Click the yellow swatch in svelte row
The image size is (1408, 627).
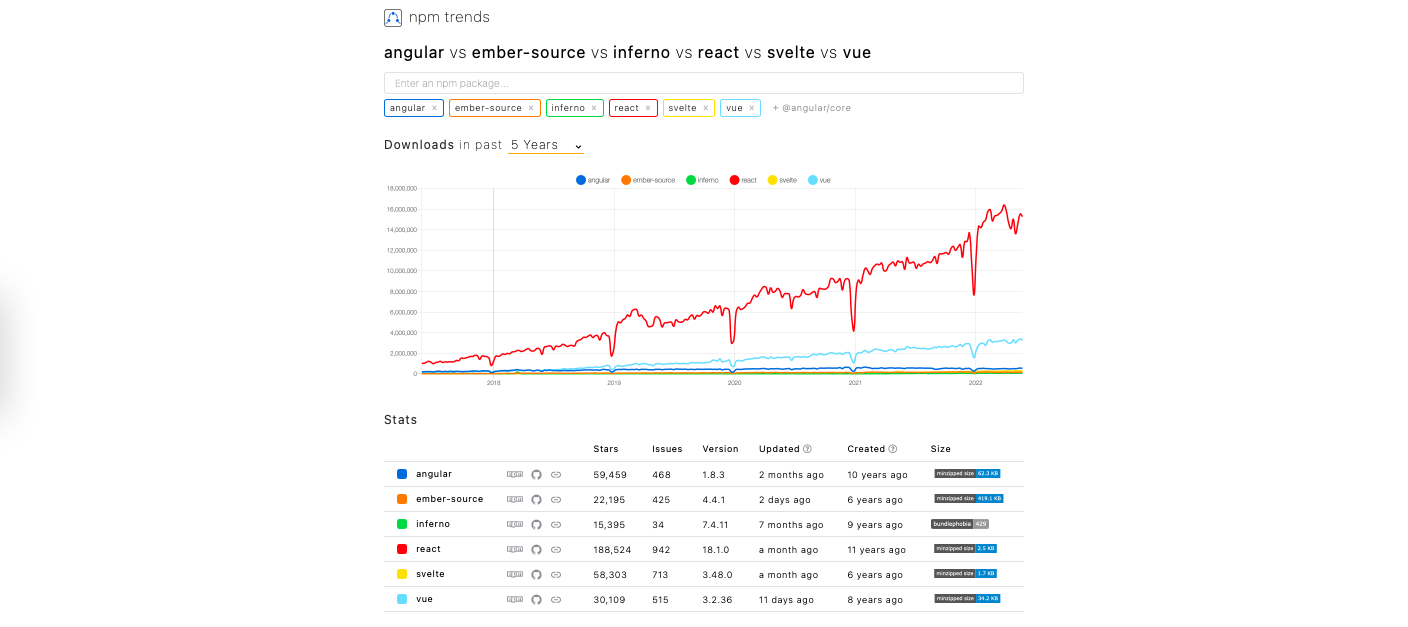tap(402, 574)
